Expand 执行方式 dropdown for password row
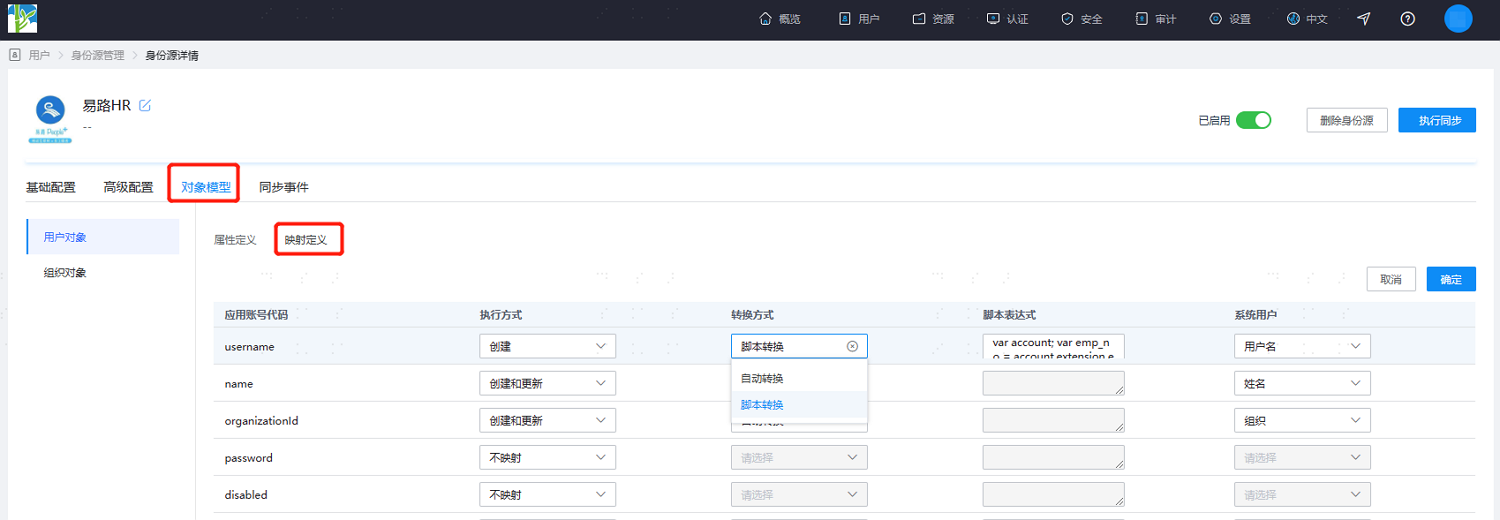 pos(547,457)
